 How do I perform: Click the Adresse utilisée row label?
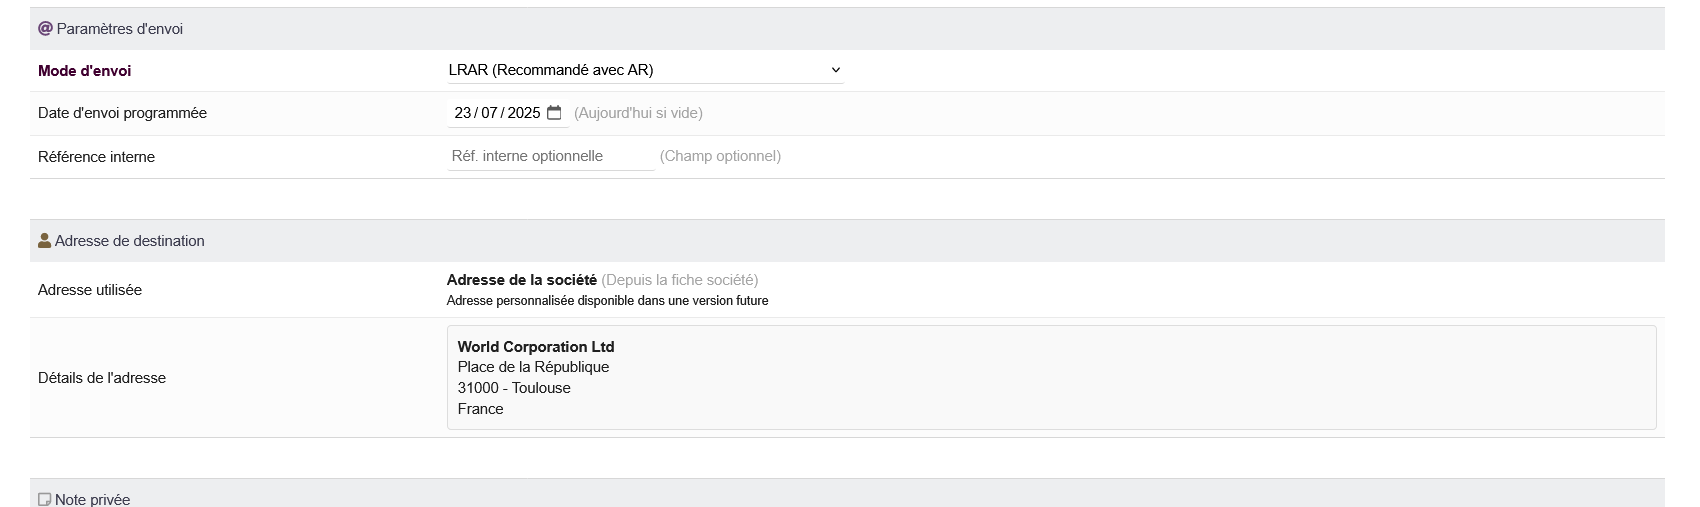(90, 290)
